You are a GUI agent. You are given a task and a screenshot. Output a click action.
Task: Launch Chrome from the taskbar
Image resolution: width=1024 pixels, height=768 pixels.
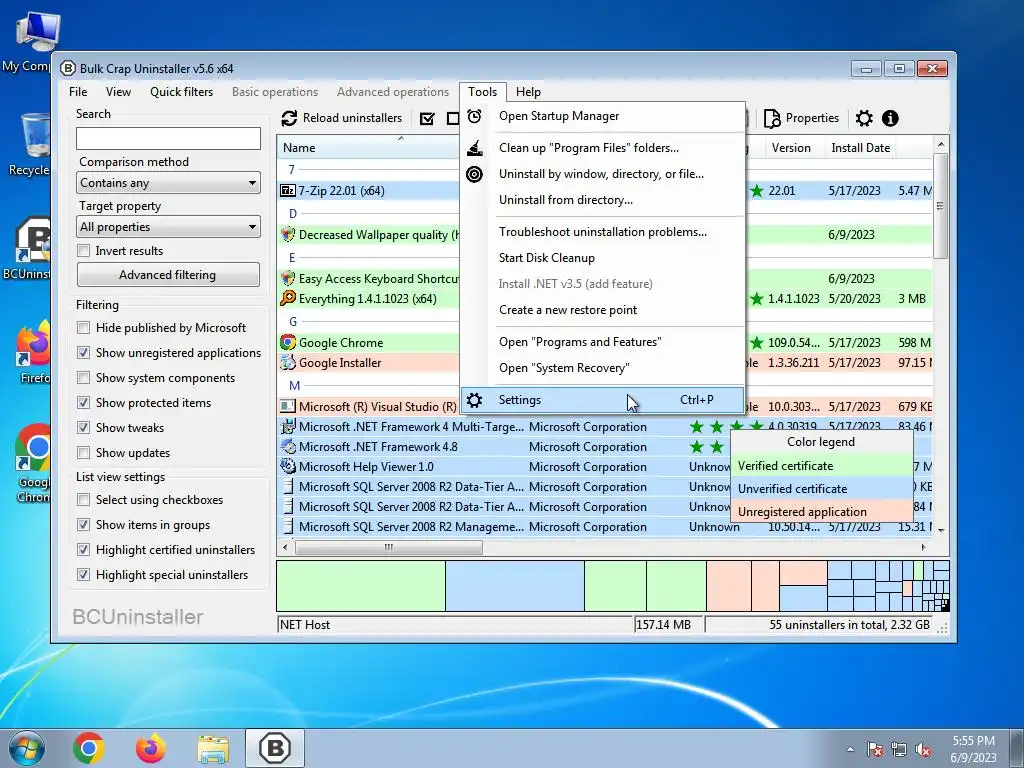[89, 748]
